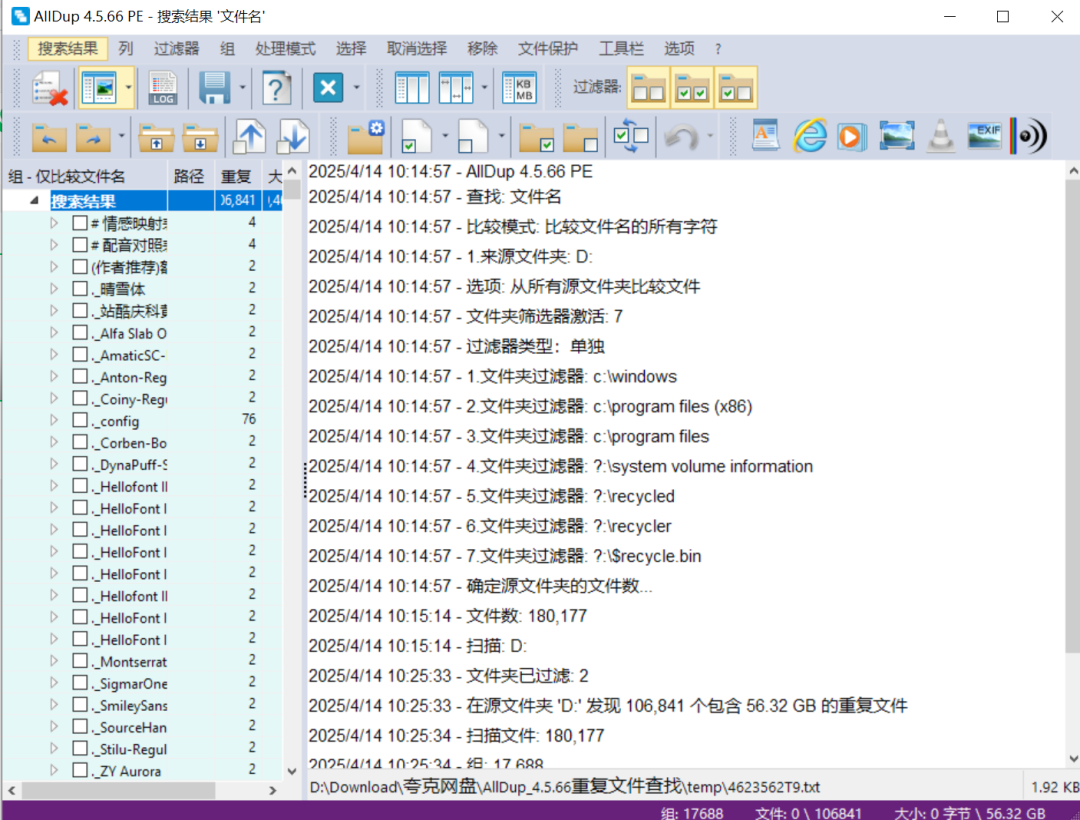Click the Internet Explorer icon

pos(809,135)
